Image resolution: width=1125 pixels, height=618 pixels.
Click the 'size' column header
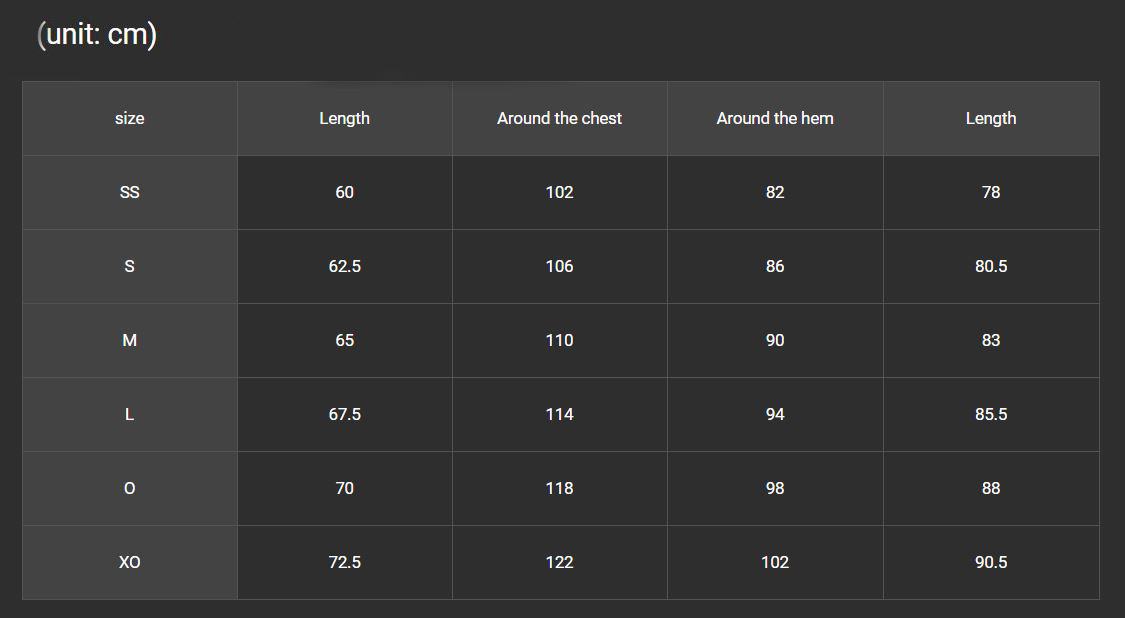130,118
